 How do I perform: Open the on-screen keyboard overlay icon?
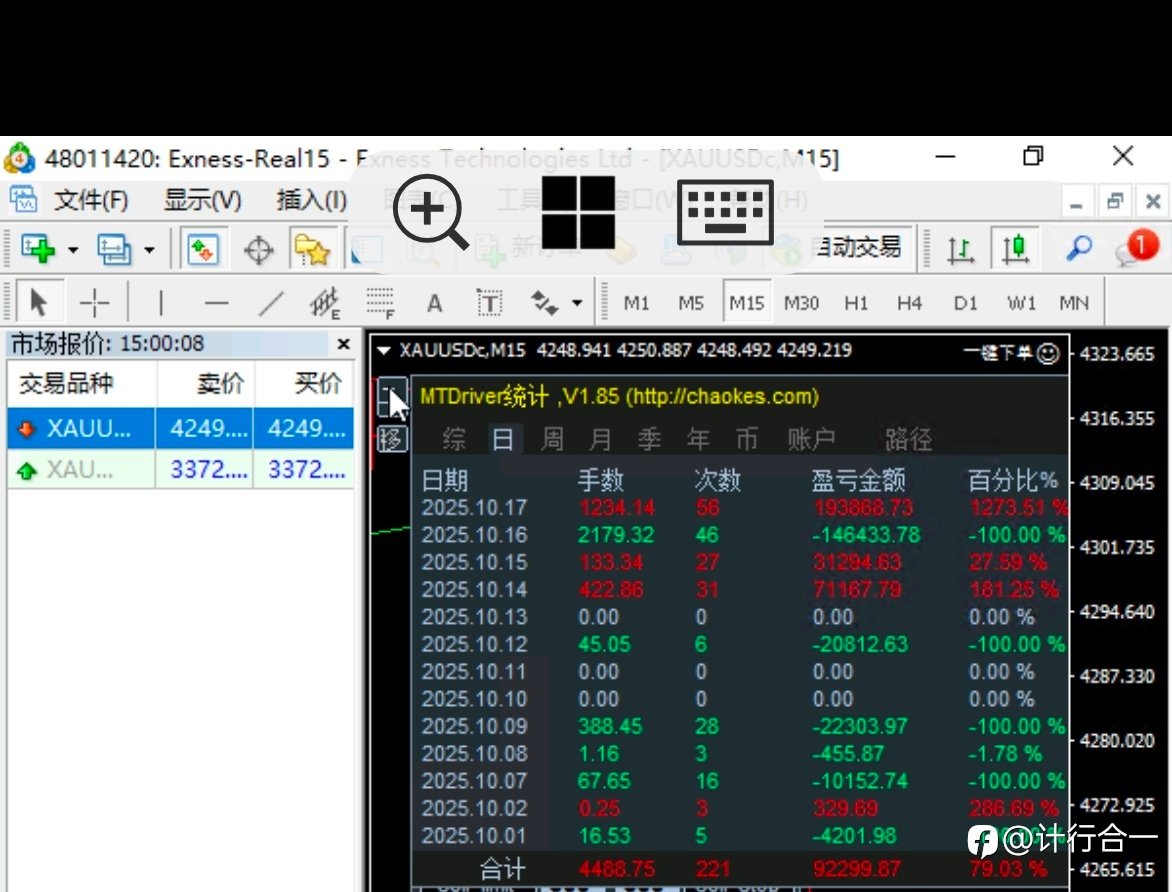click(x=725, y=212)
